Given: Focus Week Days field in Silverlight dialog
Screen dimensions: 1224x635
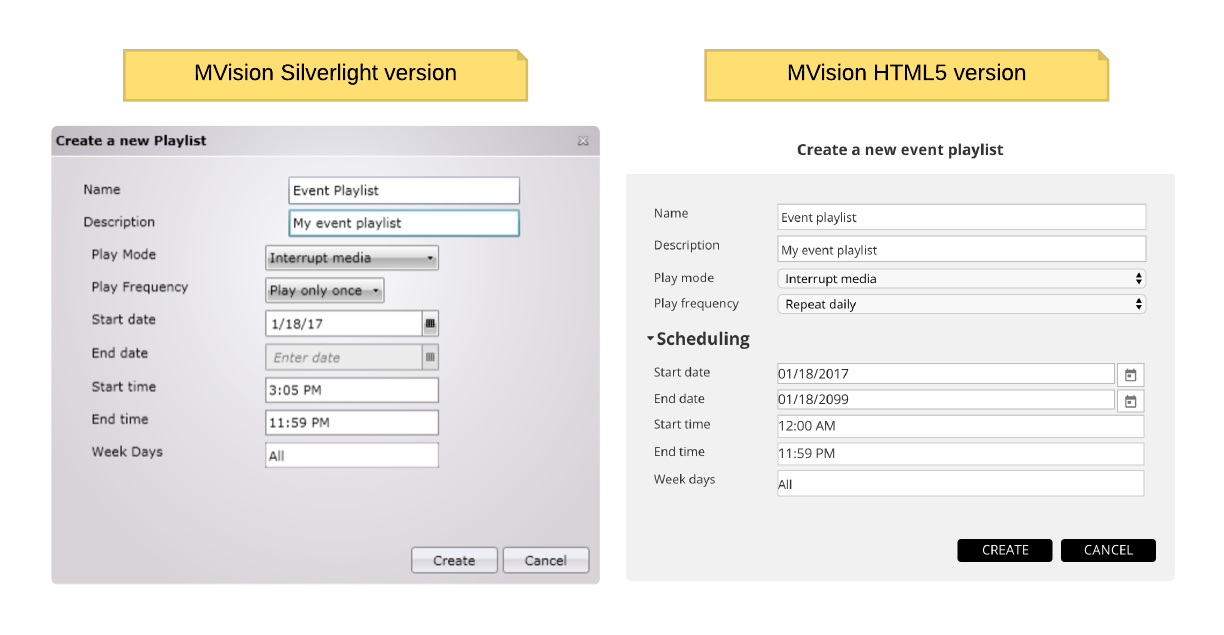Looking at the screenshot, I should tap(352, 455).
